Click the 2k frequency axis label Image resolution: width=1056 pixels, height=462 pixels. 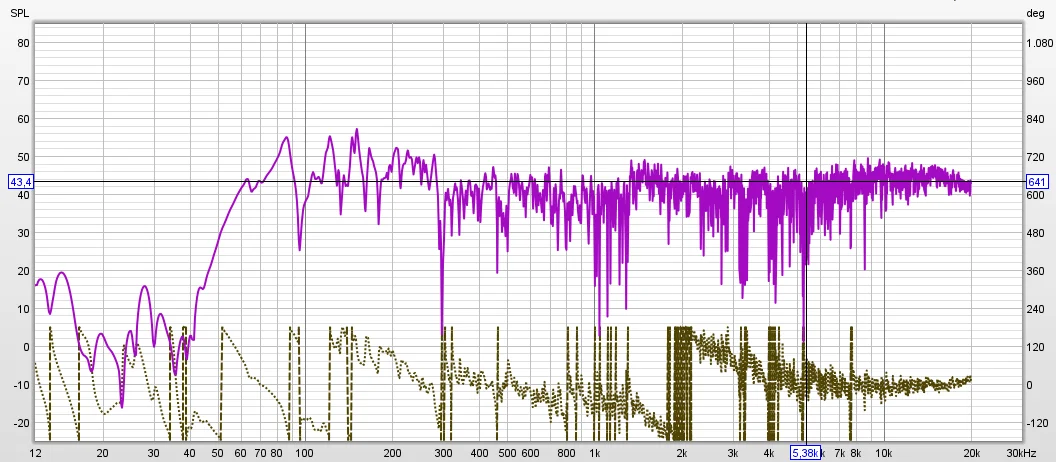point(682,453)
